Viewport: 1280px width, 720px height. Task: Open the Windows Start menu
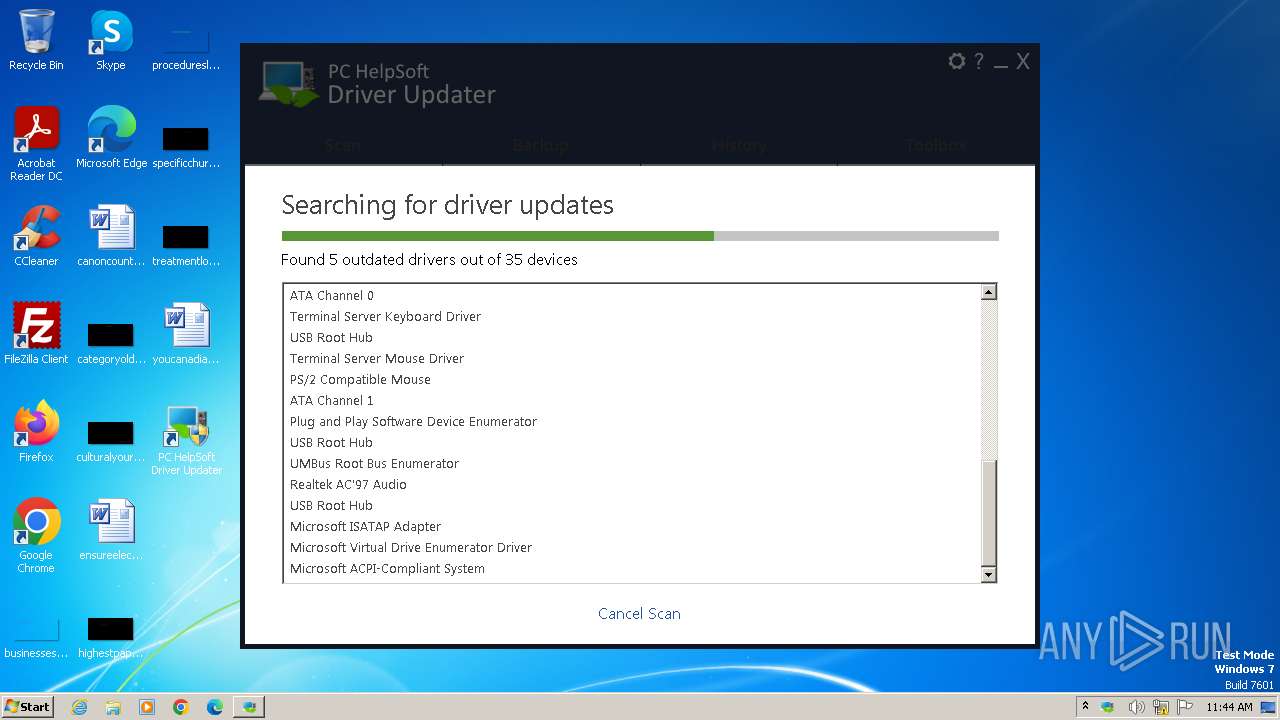pos(27,706)
